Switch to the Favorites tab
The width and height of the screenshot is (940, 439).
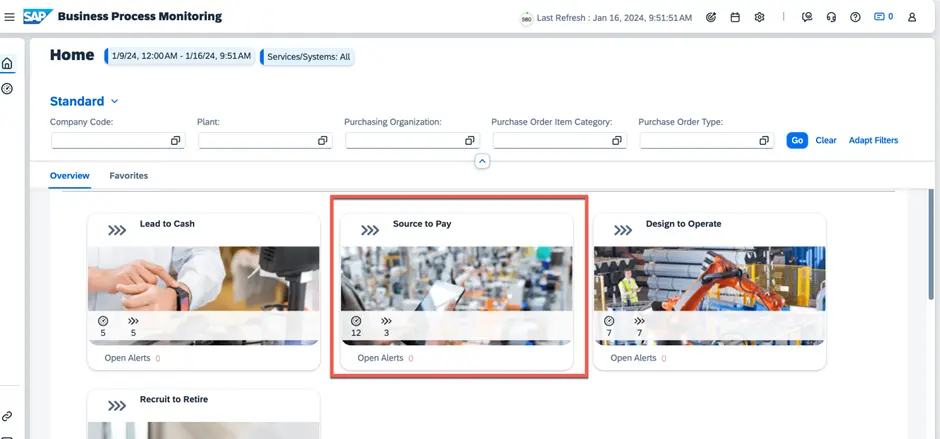(x=128, y=176)
